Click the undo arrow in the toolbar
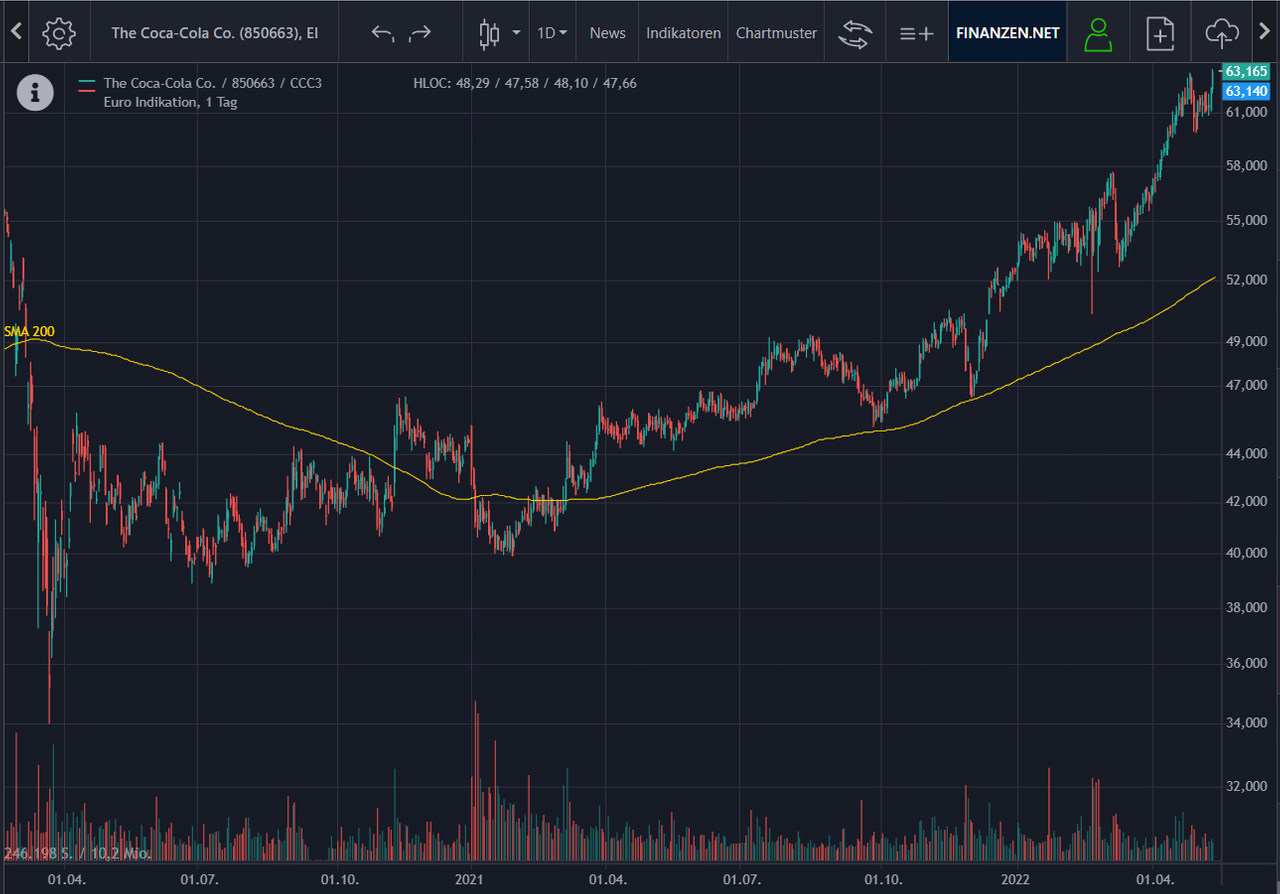The width and height of the screenshot is (1280, 894). pyautogui.click(x=383, y=33)
